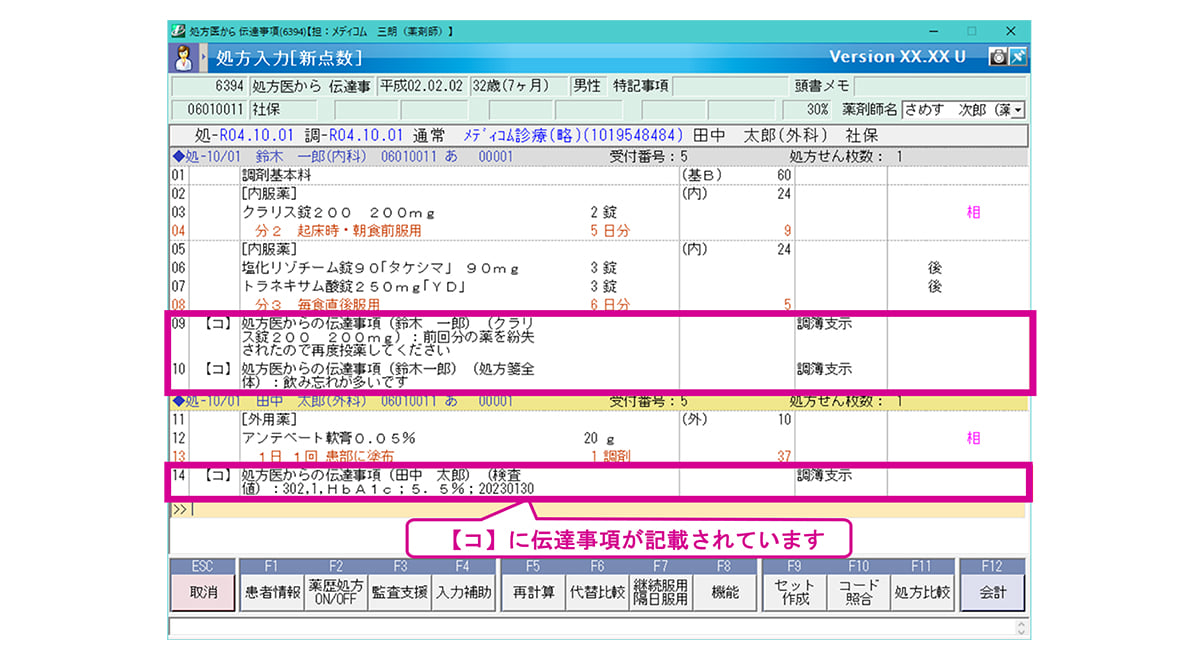Click the 頭書メモ memo field
1200x660 pixels.
pos(940,86)
